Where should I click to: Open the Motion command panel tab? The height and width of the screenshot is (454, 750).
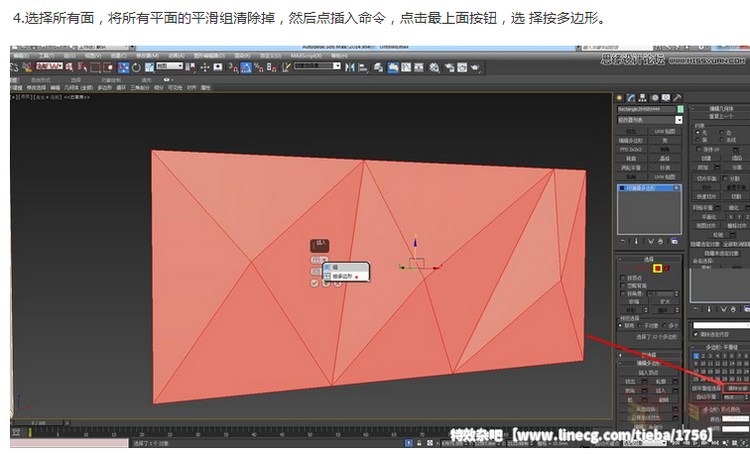coord(655,98)
